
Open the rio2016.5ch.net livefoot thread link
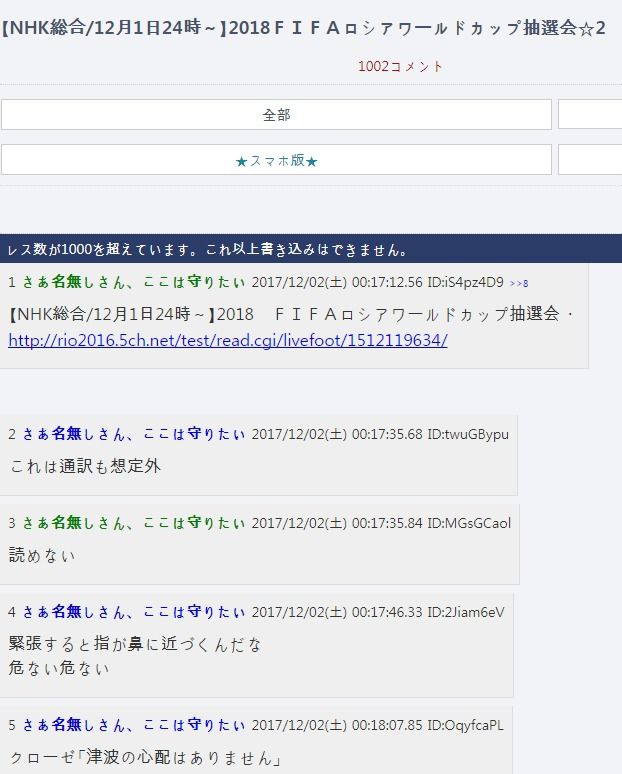point(228,340)
